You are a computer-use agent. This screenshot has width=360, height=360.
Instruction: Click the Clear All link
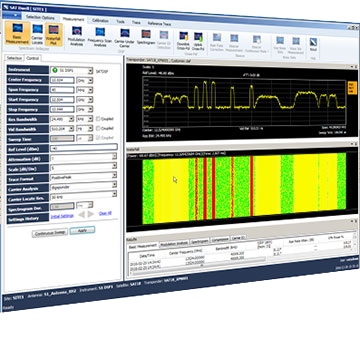pyautogui.click(x=105, y=213)
